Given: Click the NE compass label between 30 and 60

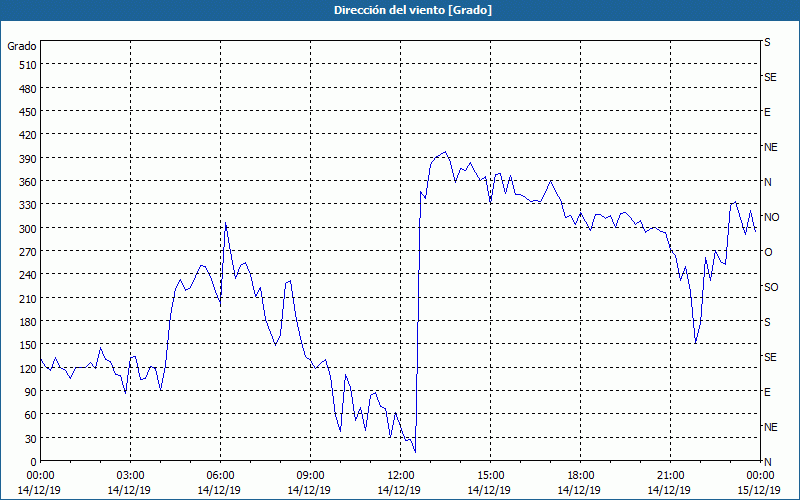Looking at the screenshot, I should click(x=770, y=427).
